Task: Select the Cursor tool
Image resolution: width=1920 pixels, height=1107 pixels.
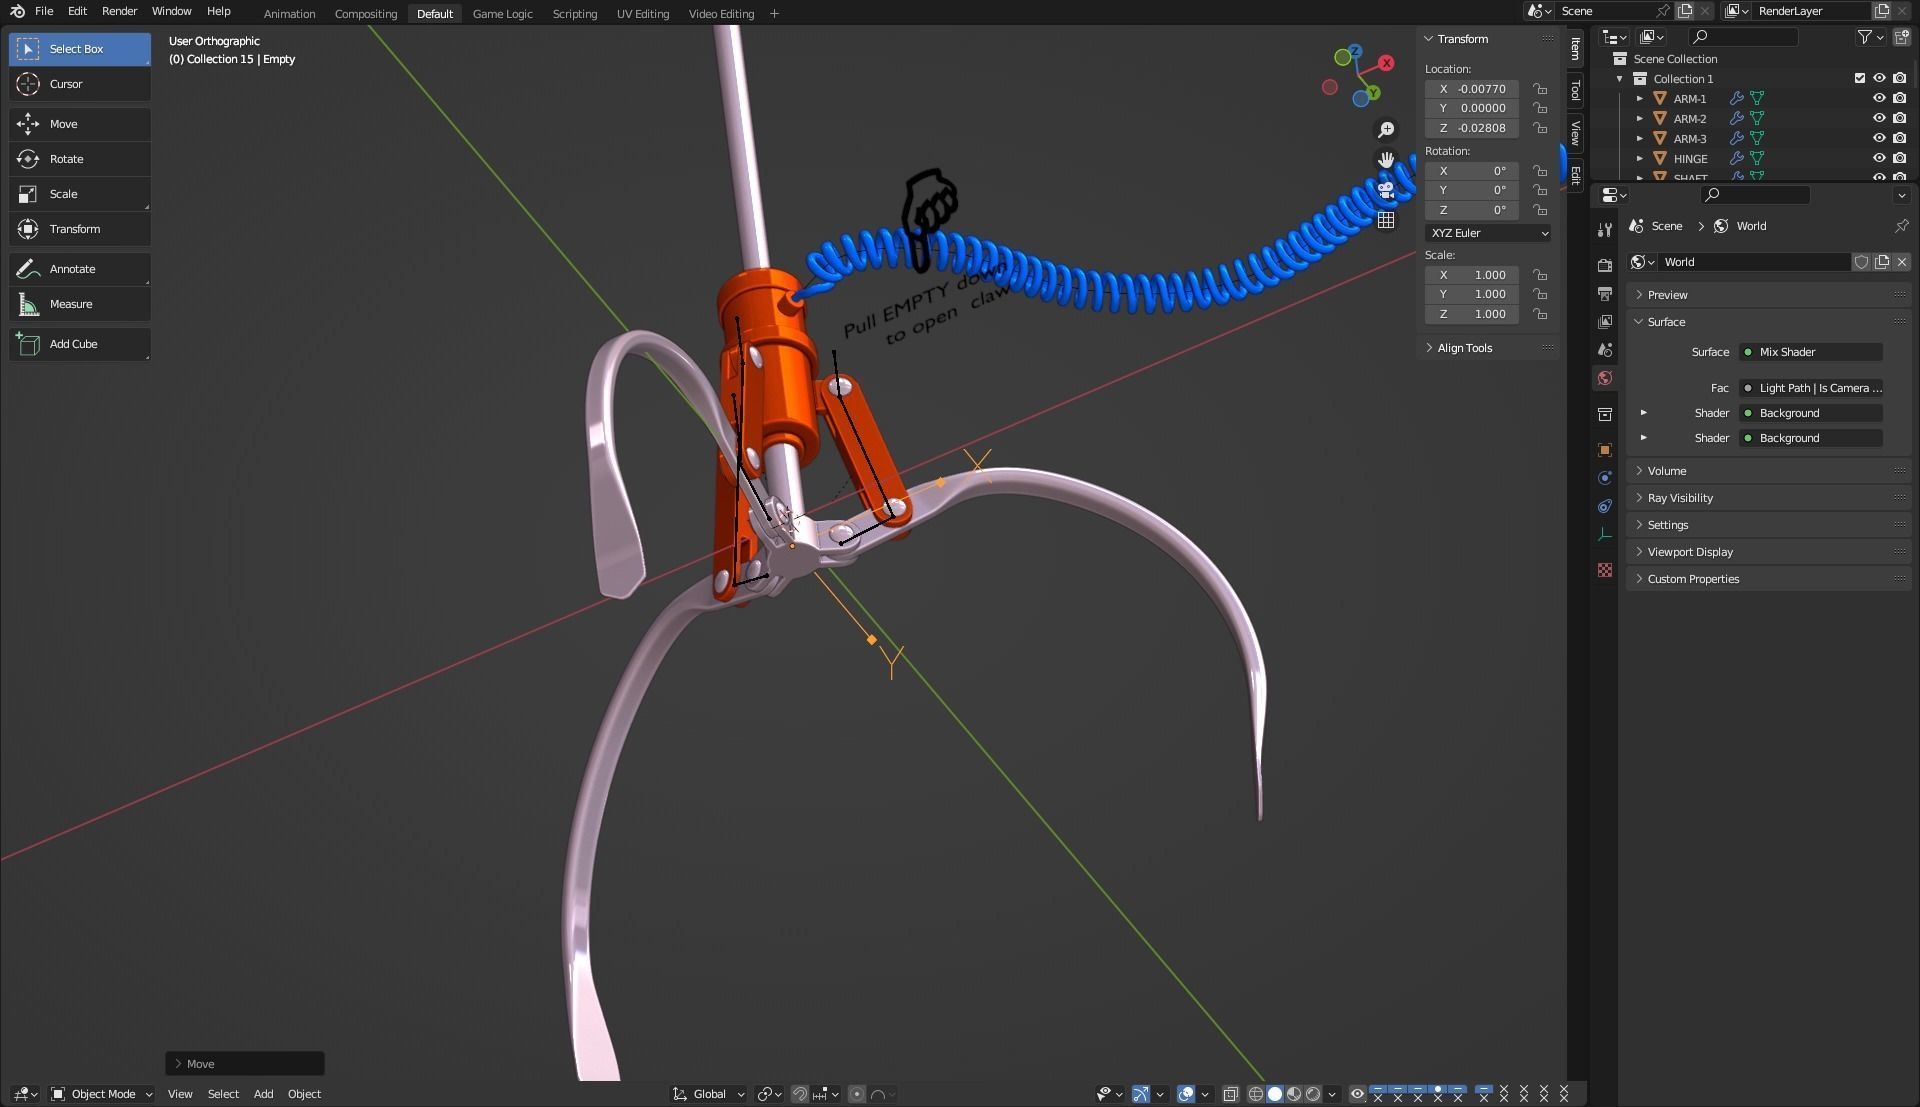Action: [80, 84]
